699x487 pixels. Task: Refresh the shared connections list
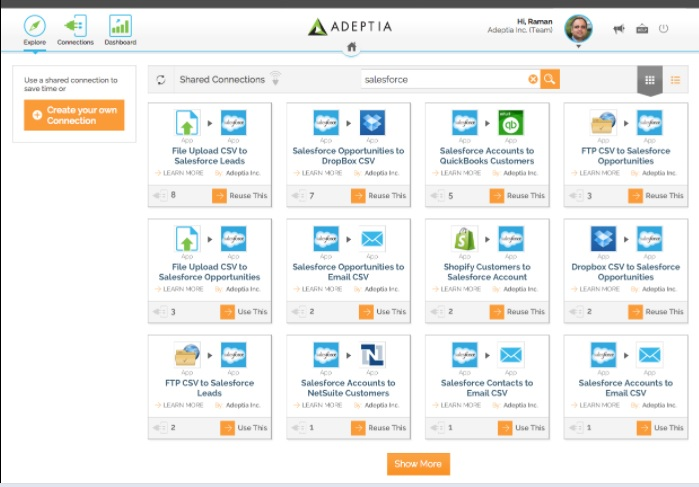pos(161,79)
